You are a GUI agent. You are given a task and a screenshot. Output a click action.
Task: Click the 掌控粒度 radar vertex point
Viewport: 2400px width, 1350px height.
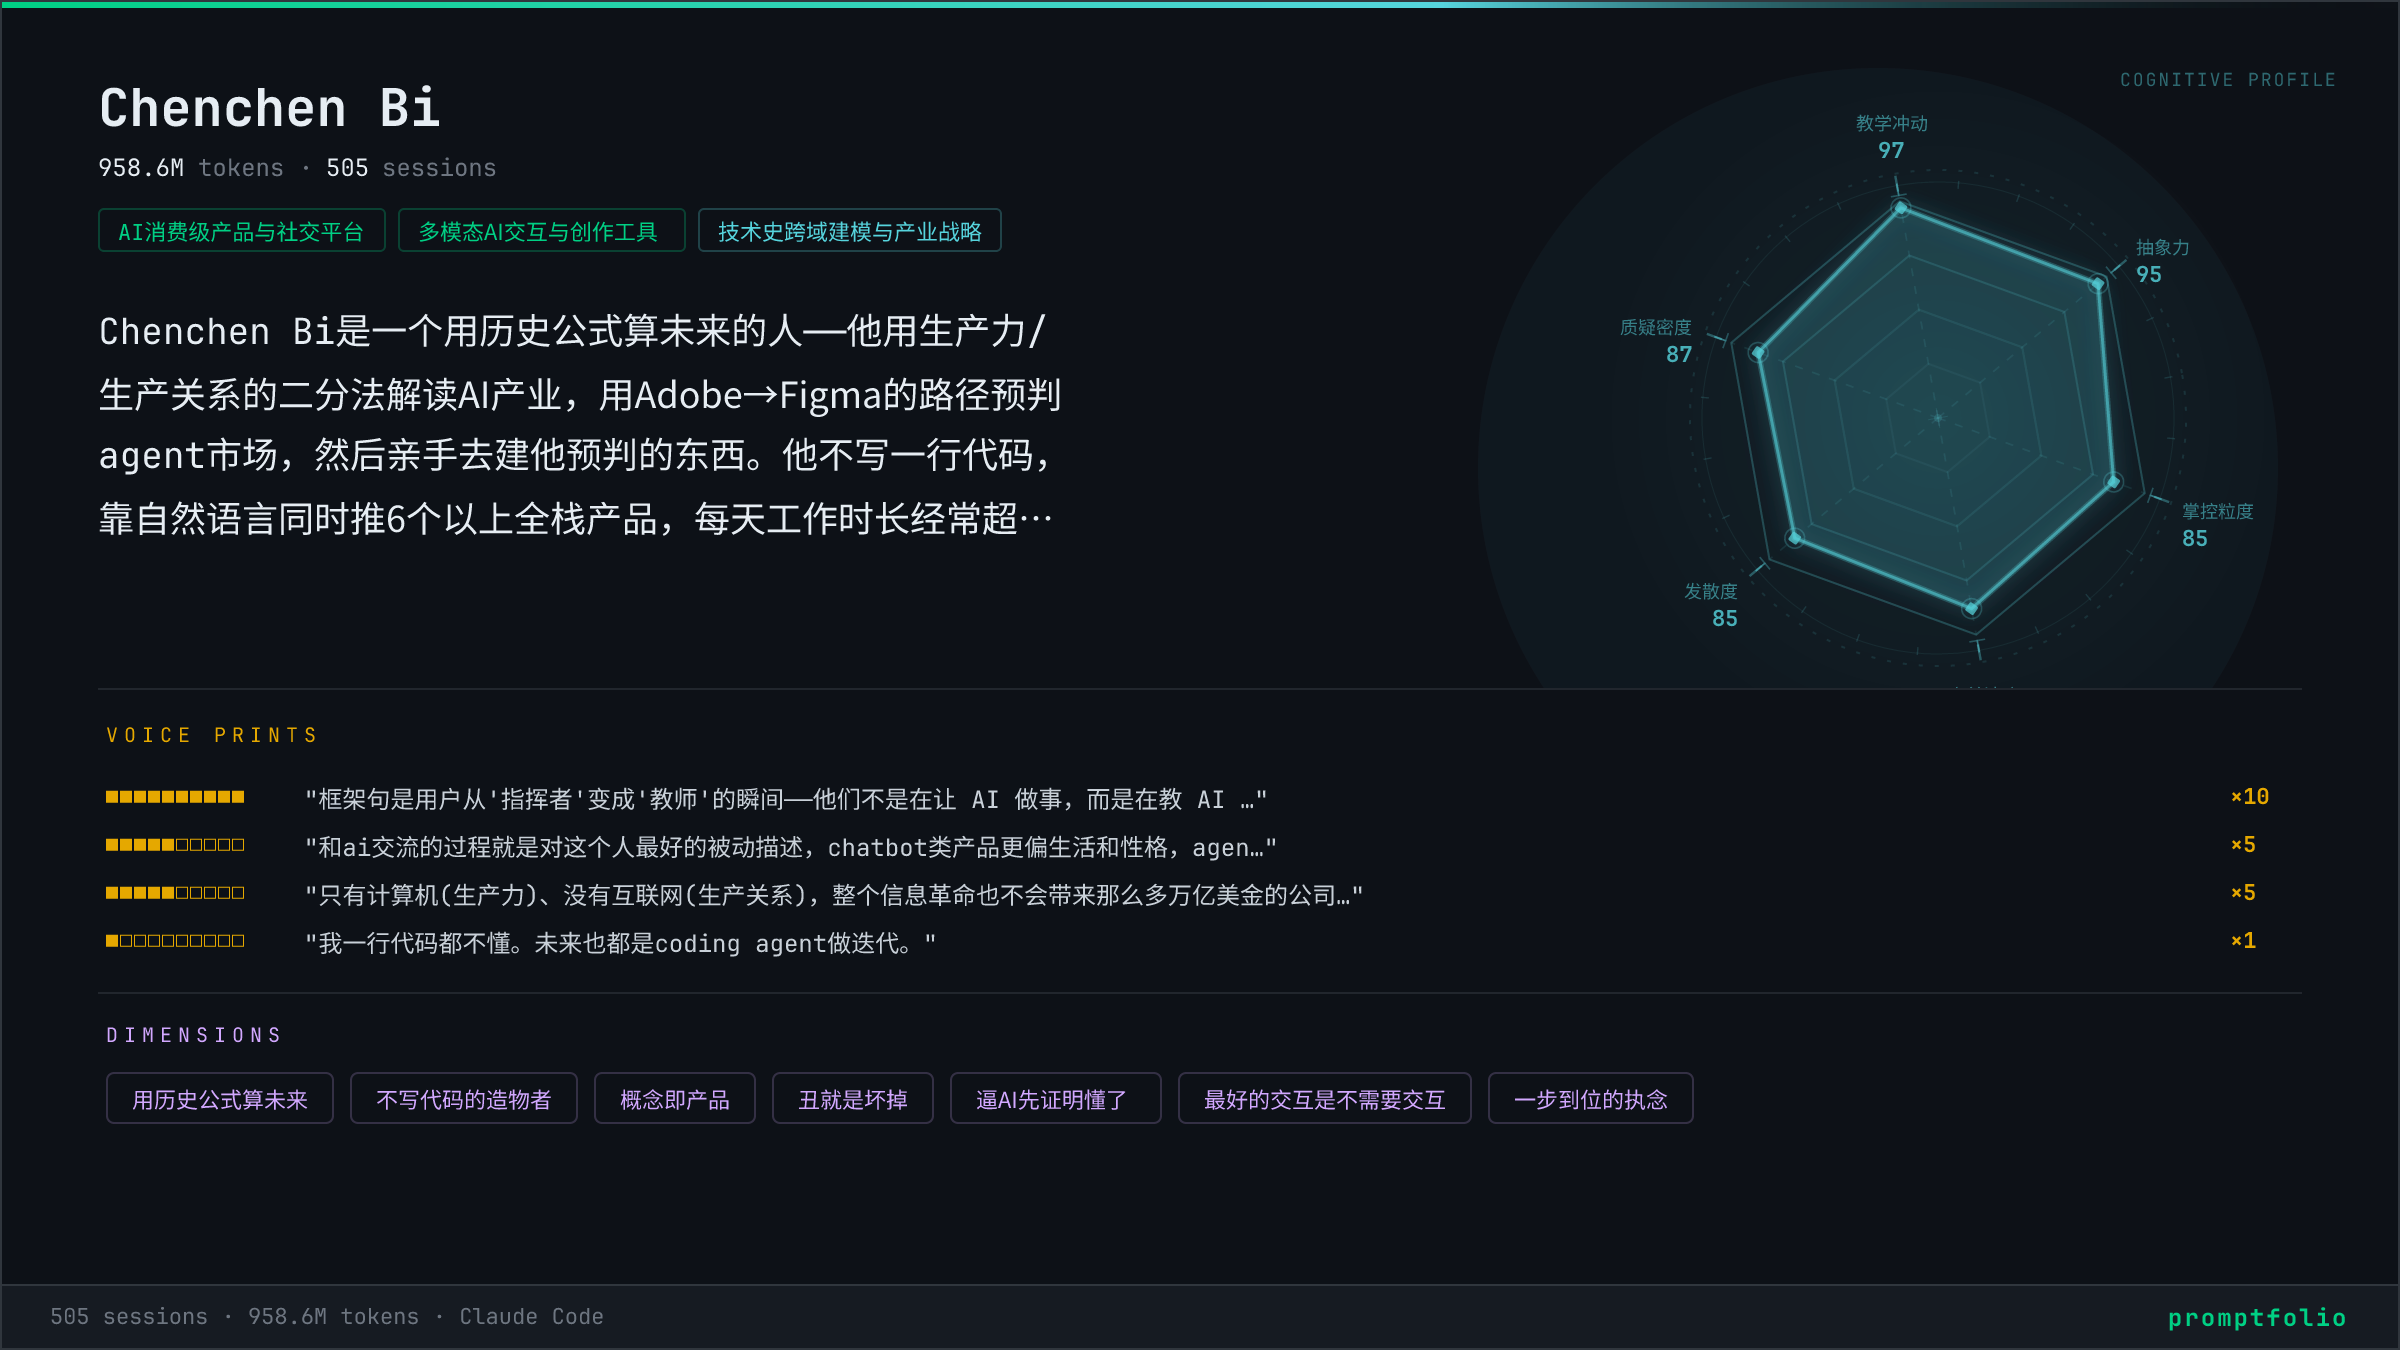(2113, 482)
